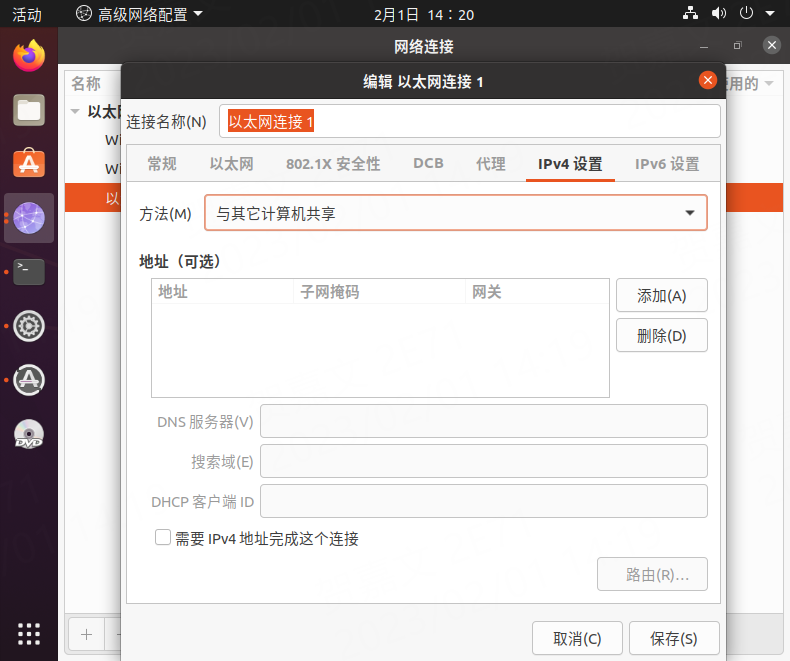790x661 pixels.
Task: Collapse the 以太网 group in connections list
Action: click(x=75, y=111)
